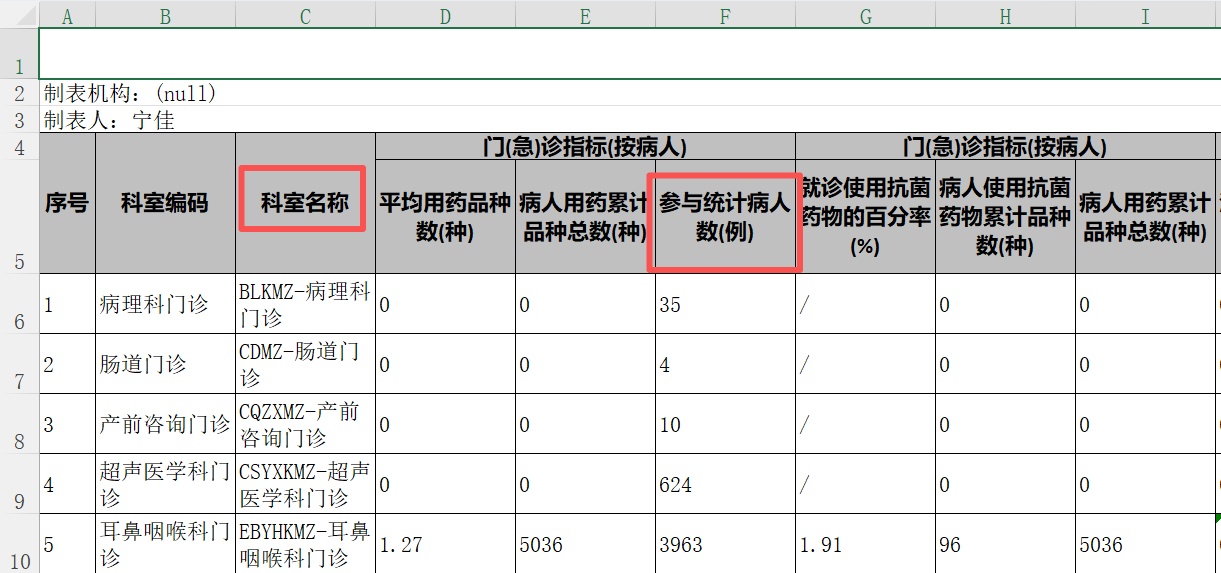Image resolution: width=1221 pixels, height=573 pixels.
Task: Select column F header
Action: pyautogui.click(x=725, y=15)
